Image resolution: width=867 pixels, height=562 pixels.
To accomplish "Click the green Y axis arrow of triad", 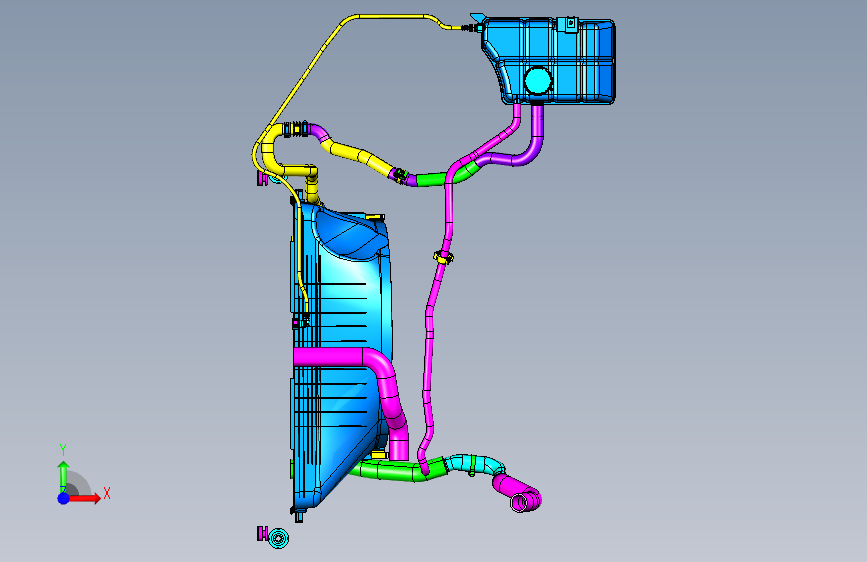I will (64, 476).
